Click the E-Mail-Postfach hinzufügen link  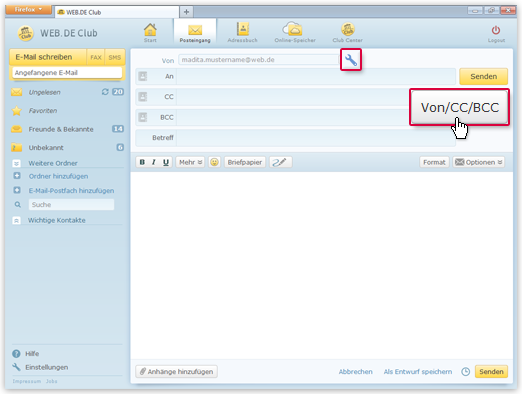[71, 191]
